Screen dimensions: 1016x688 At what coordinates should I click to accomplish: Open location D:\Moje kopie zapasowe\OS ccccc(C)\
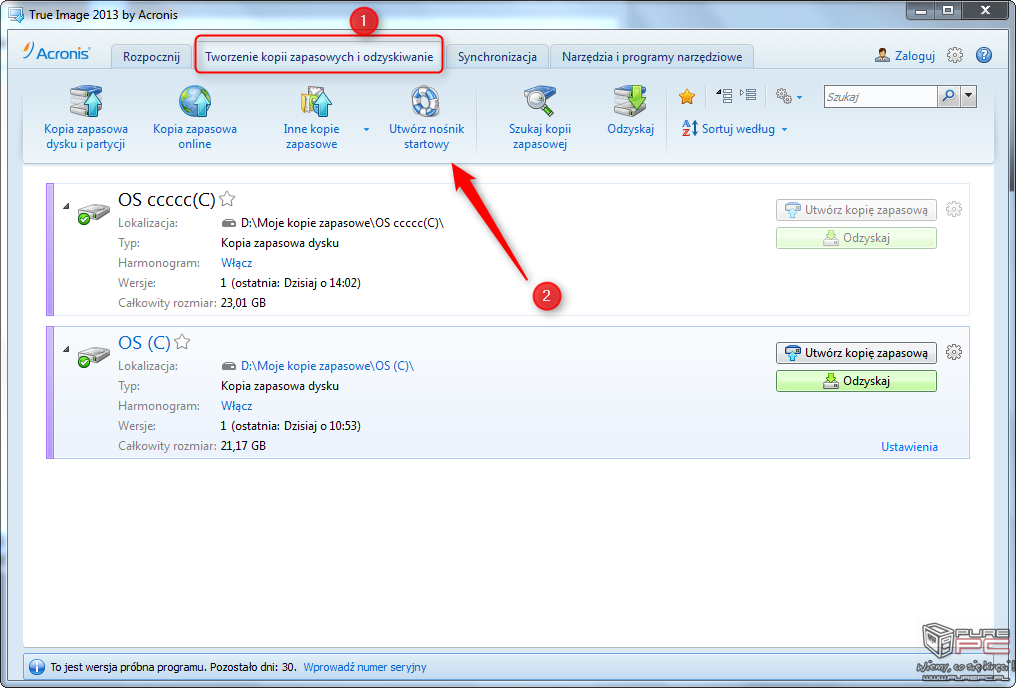tap(342, 223)
